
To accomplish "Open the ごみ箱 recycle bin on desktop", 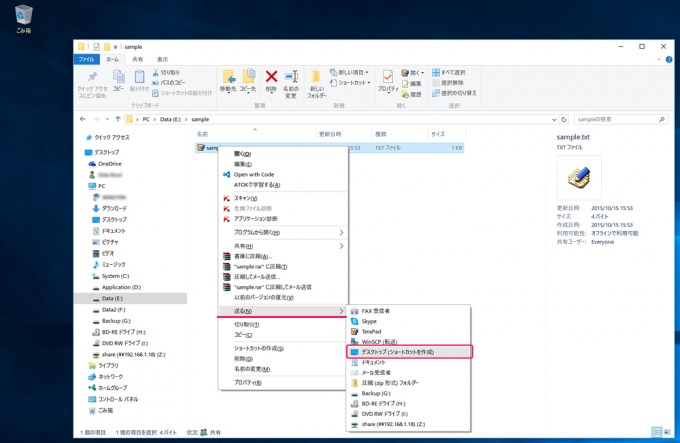I will [x=23, y=19].
